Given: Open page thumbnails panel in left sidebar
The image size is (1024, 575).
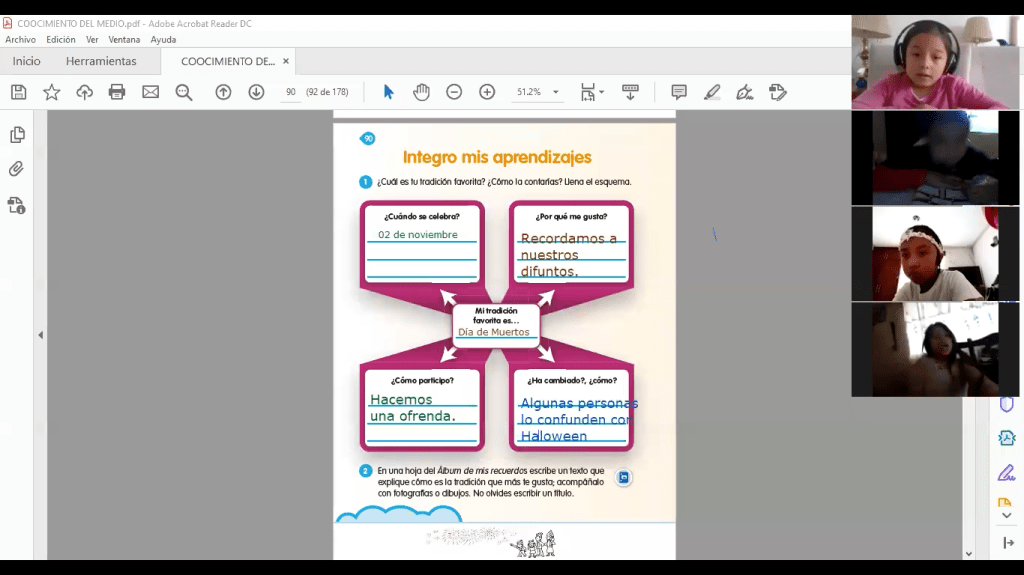Looking at the screenshot, I should coord(17,135).
